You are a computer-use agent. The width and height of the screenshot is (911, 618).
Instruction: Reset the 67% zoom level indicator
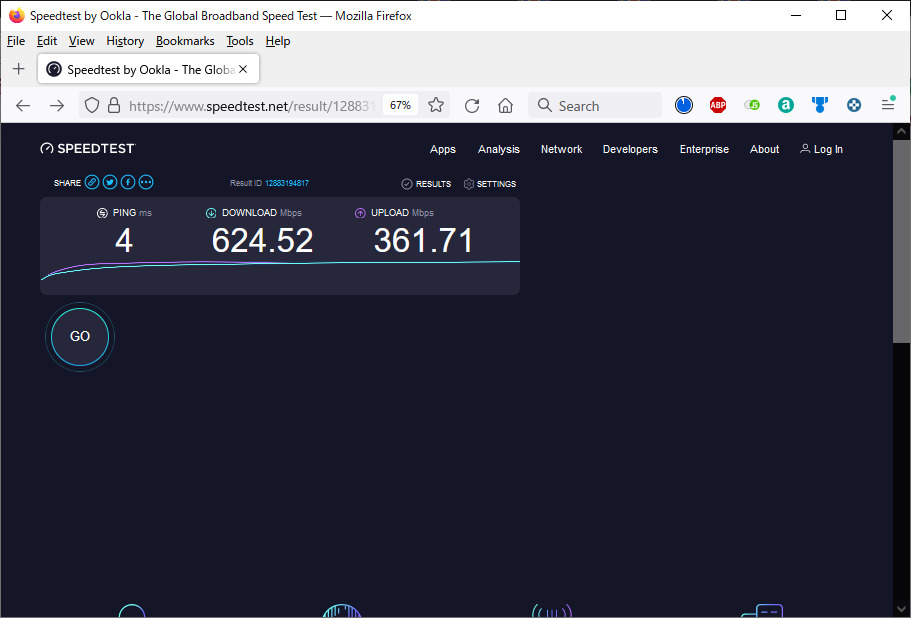pyautogui.click(x=400, y=105)
